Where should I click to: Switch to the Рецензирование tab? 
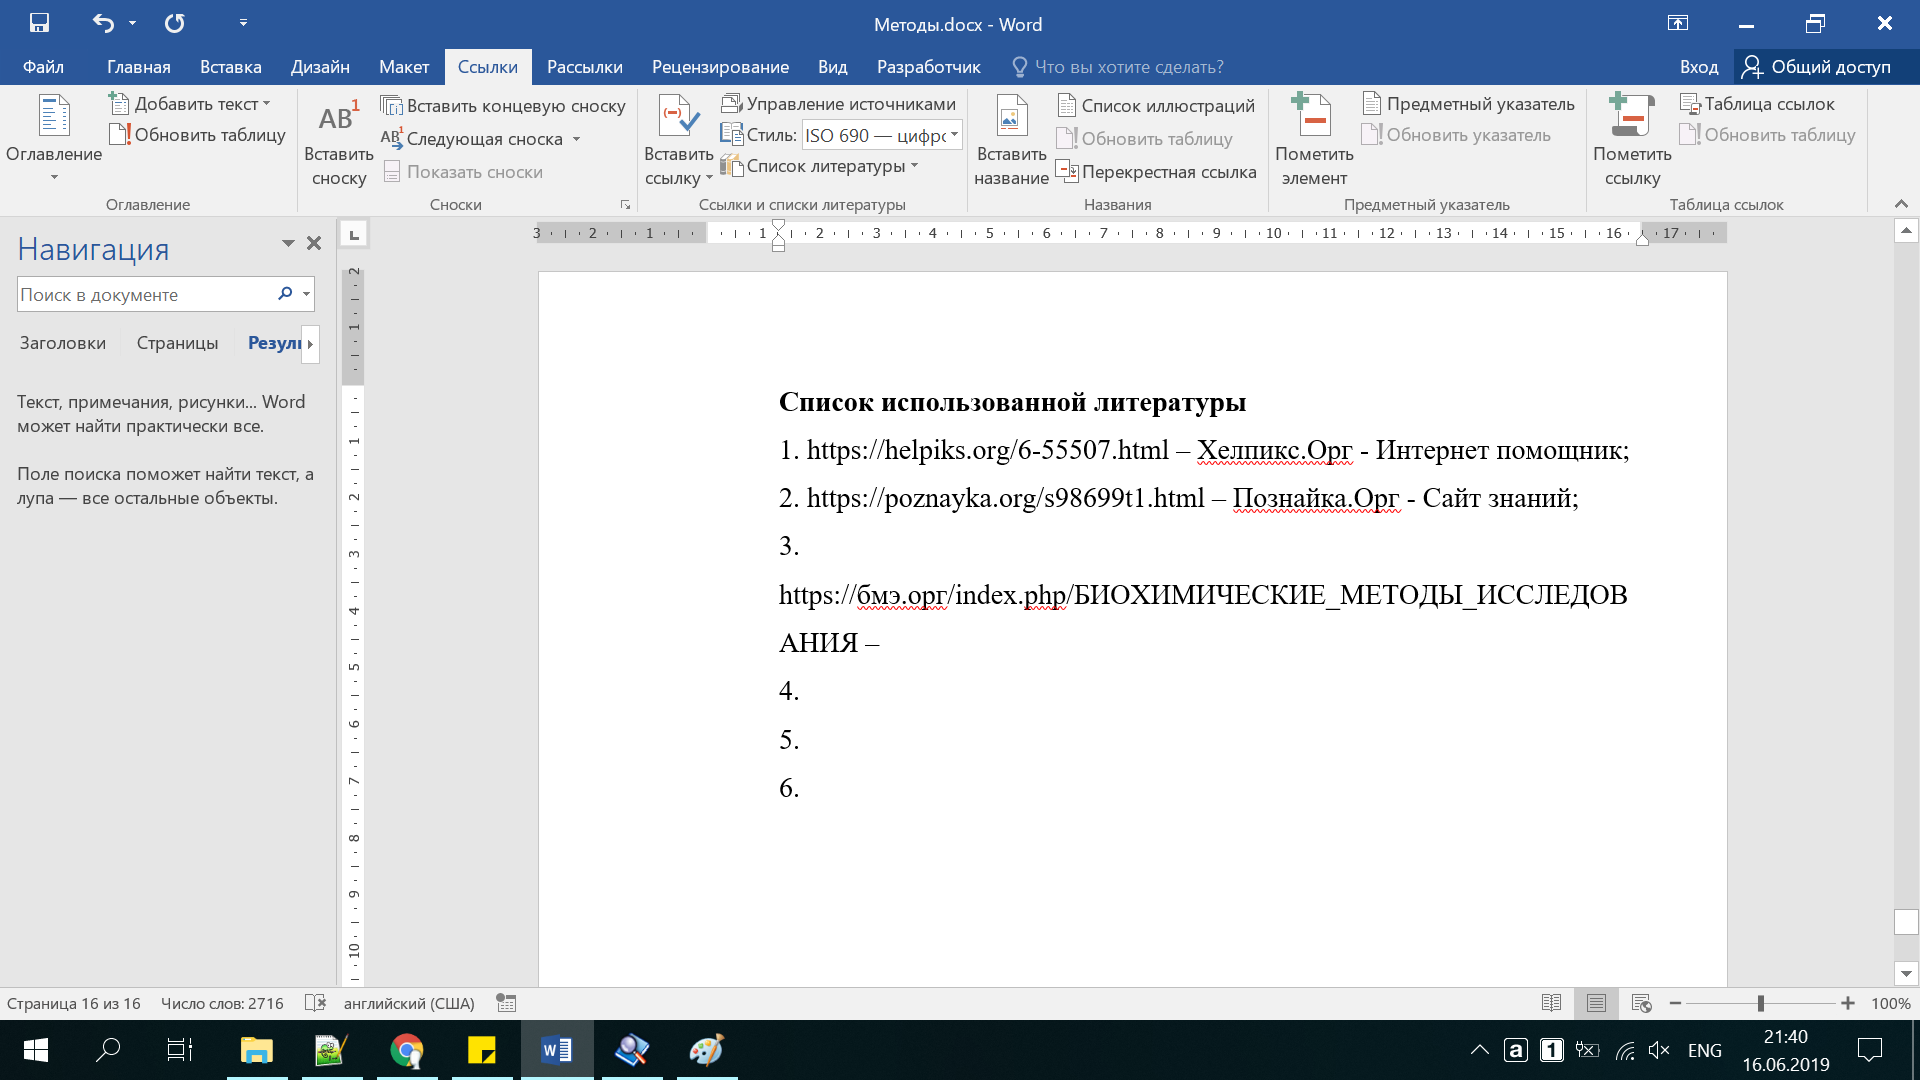[x=720, y=67]
